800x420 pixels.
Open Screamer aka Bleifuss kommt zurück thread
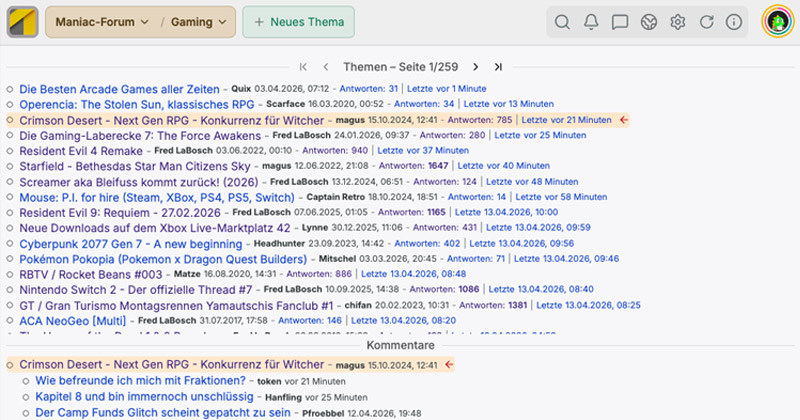139,182
